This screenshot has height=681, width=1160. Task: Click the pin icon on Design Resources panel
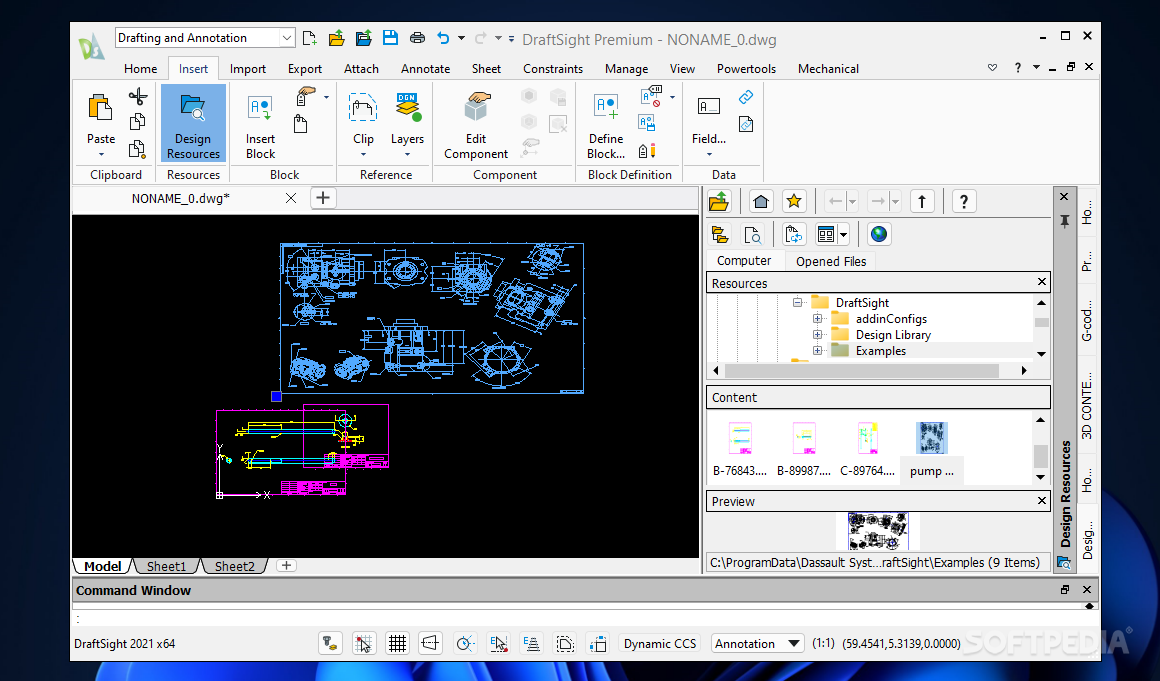pyautogui.click(x=1064, y=221)
